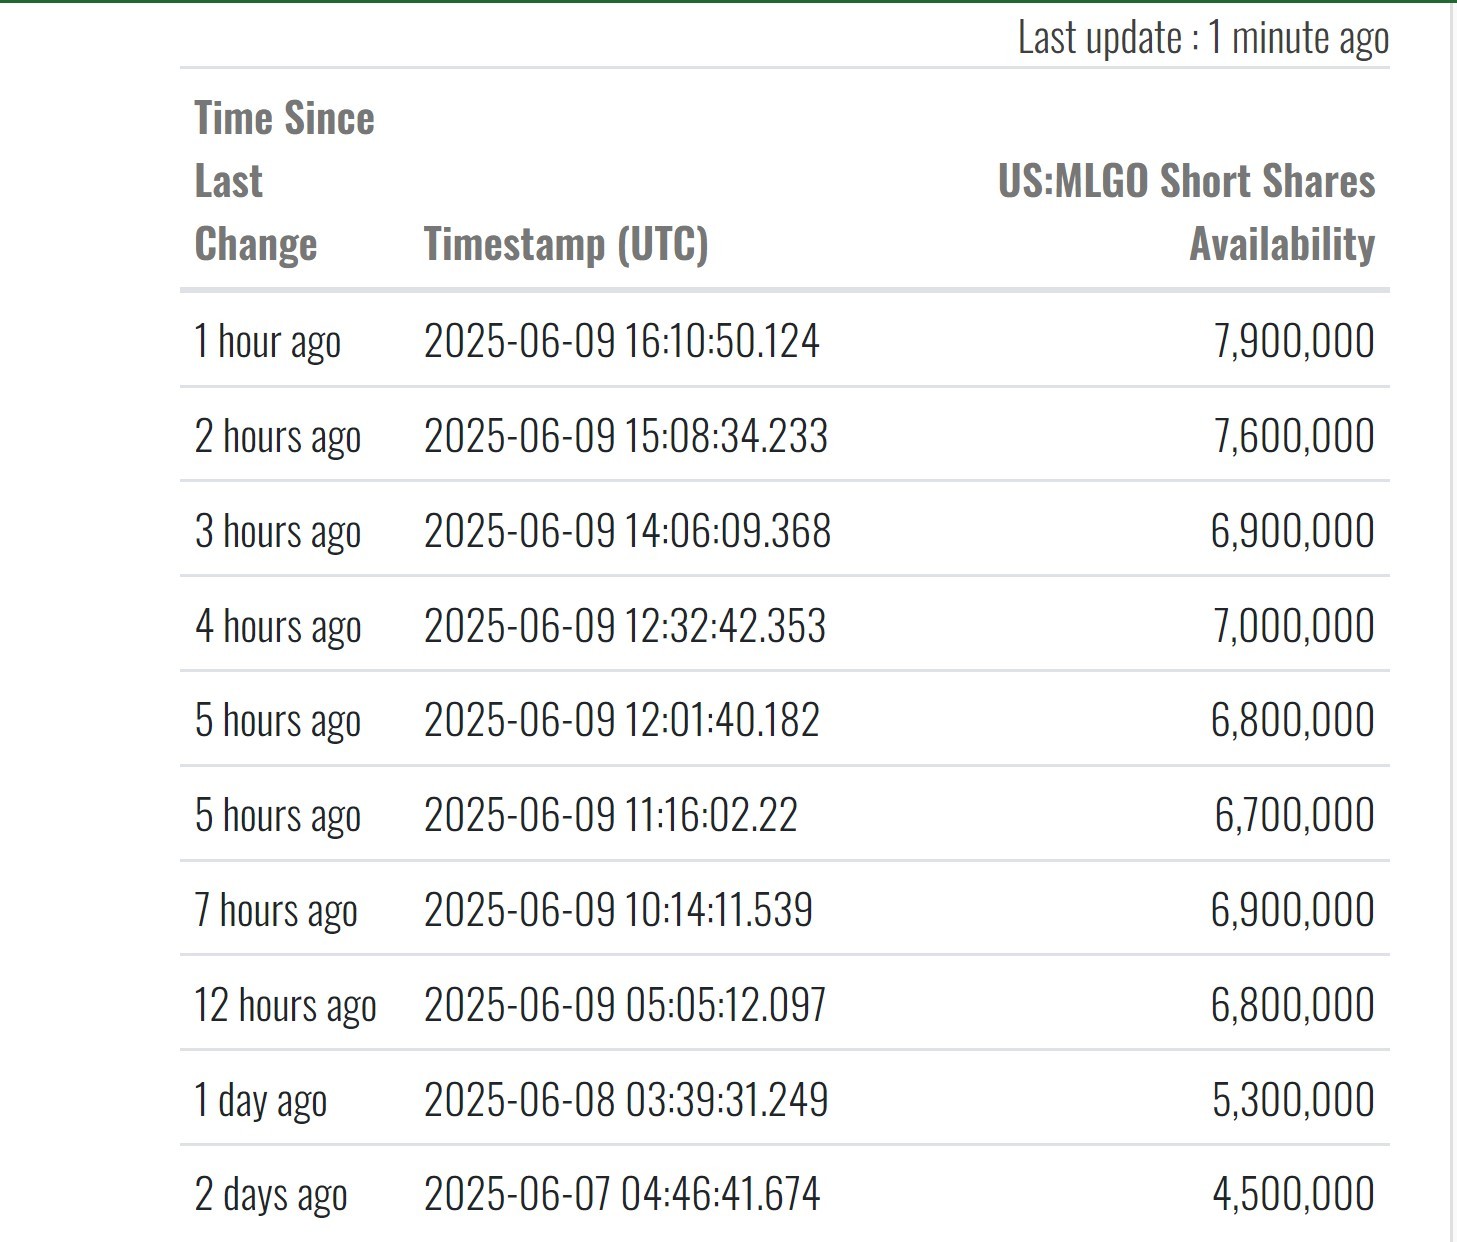Select the 7,600,000 availability value

(1294, 436)
